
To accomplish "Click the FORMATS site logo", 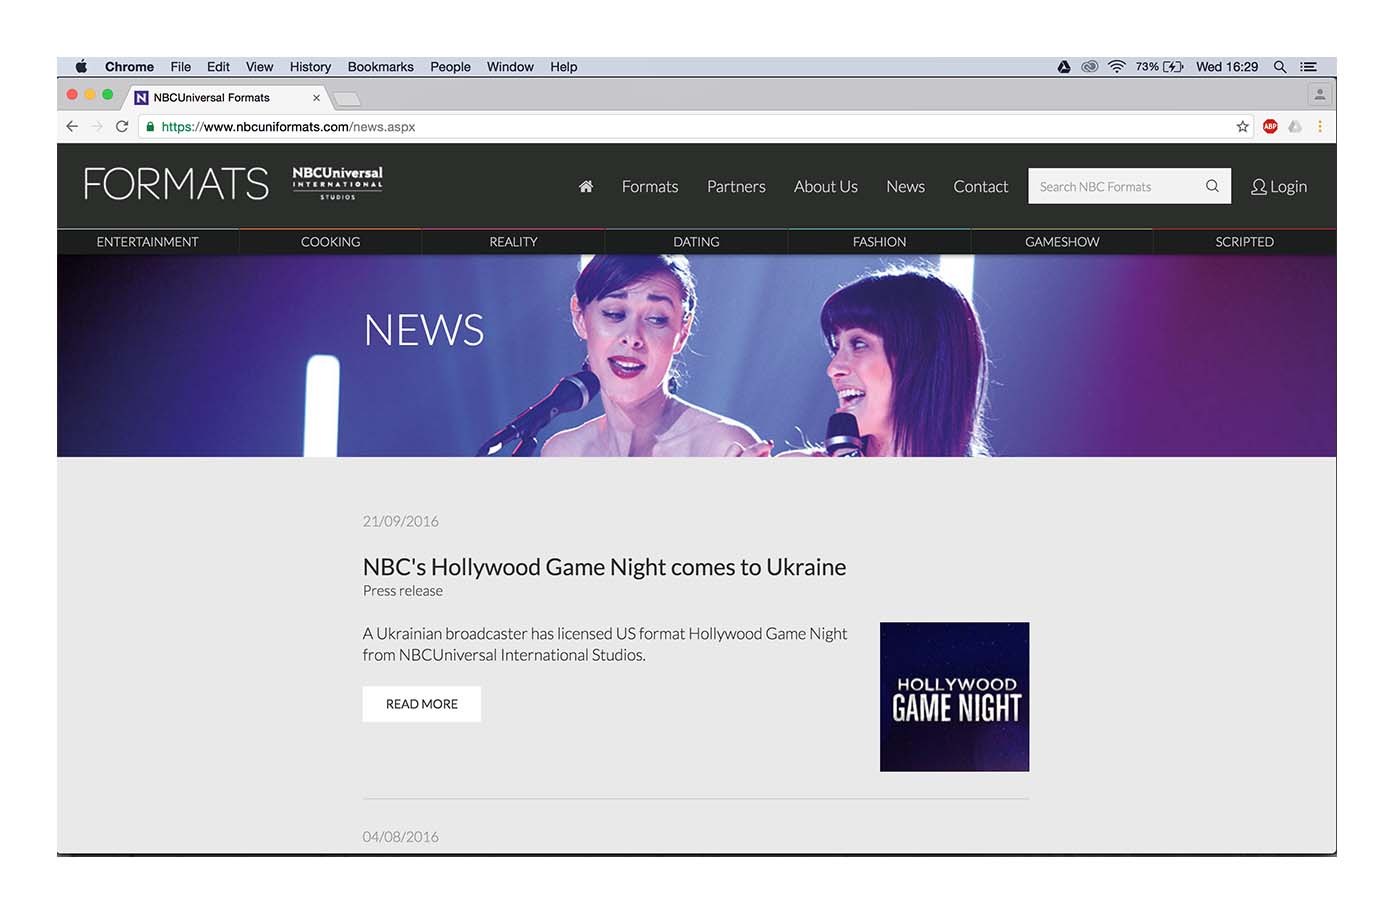I will pos(176,184).
